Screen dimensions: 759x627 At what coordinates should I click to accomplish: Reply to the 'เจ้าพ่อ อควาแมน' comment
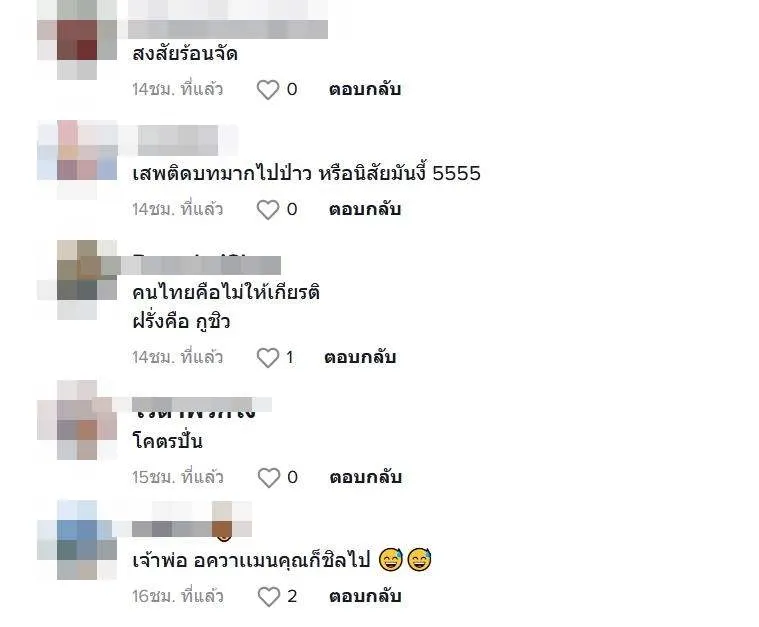click(365, 596)
